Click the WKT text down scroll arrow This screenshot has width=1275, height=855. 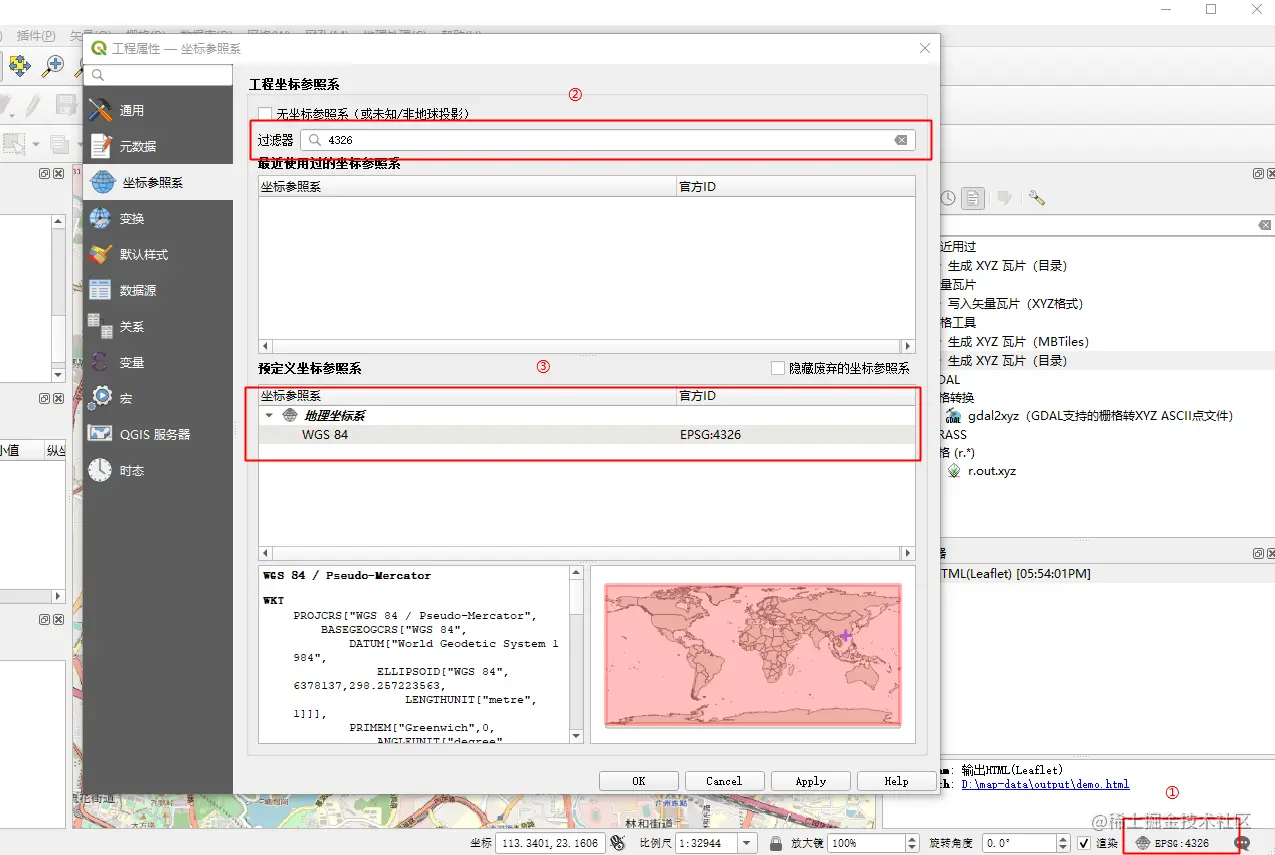pyautogui.click(x=576, y=736)
